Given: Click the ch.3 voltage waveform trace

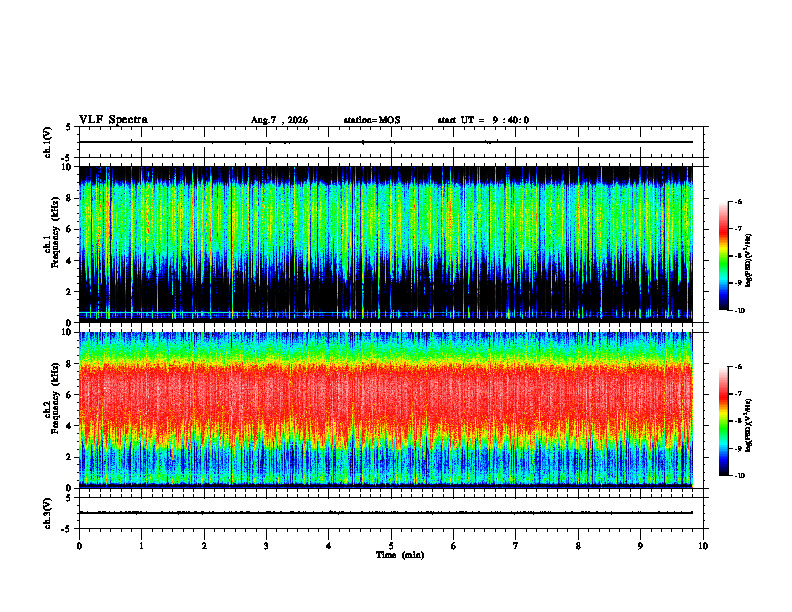Looking at the screenshot, I should click(386, 513).
